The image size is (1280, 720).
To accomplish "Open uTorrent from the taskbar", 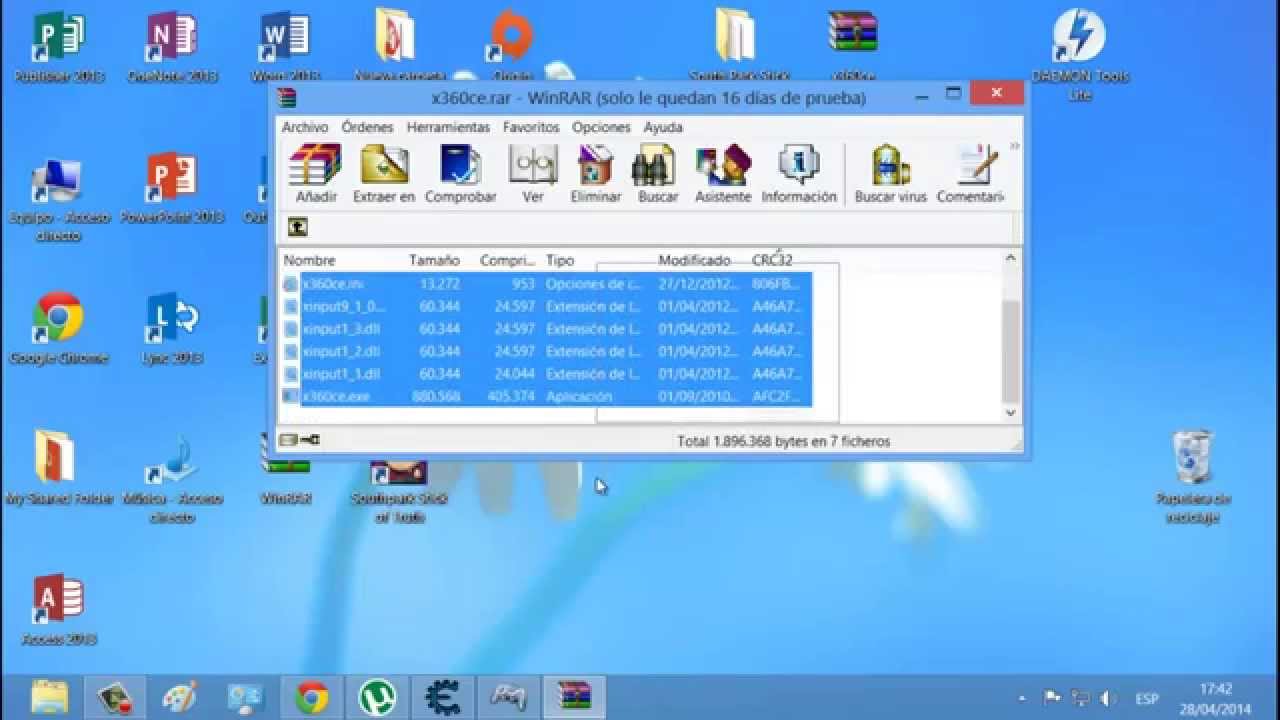I will tap(377, 697).
